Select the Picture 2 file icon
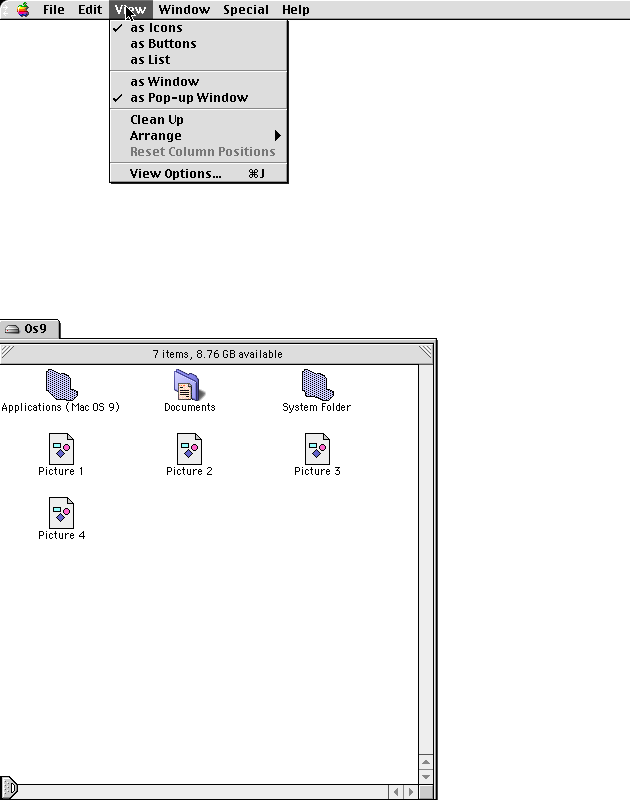This screenshot has height=800, width=630. [x=189, y=449]
